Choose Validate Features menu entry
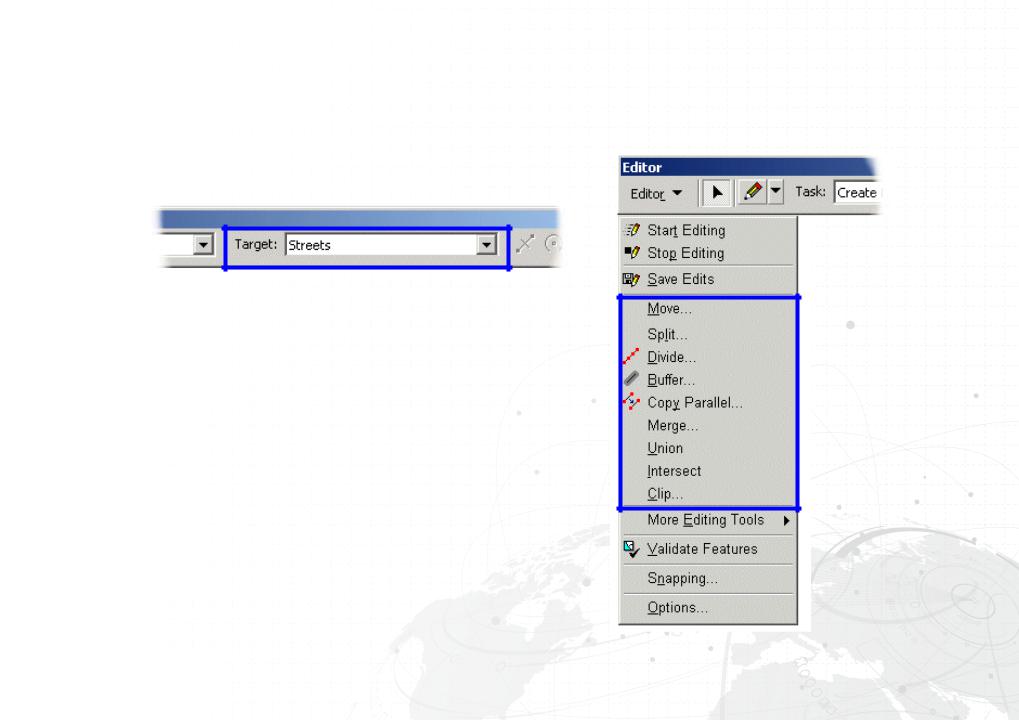The image size is (1019, 720). click(x=708, y=549)
